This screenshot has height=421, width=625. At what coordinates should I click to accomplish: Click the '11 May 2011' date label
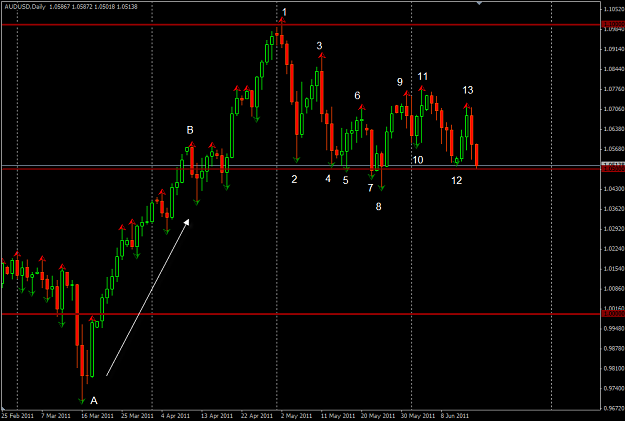coord(338,416)
